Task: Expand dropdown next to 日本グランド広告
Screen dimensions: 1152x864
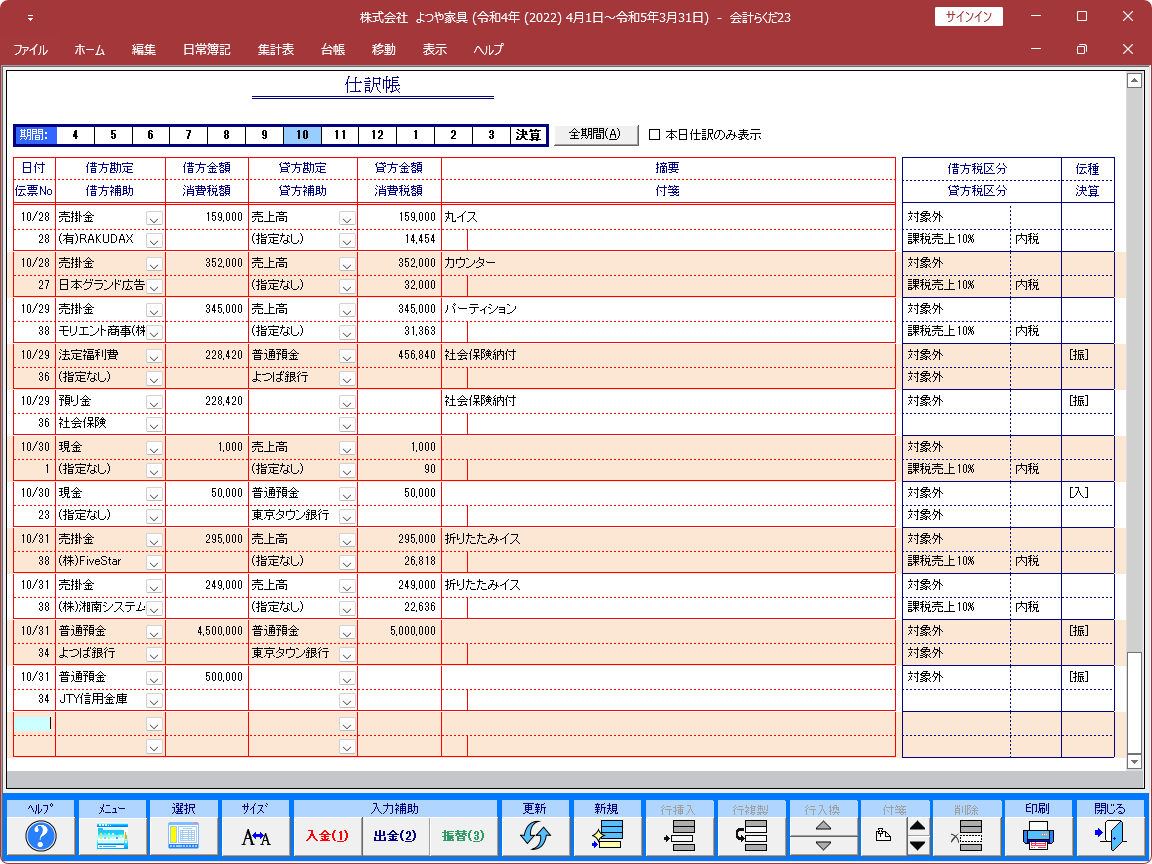Action: pos(154,286)
